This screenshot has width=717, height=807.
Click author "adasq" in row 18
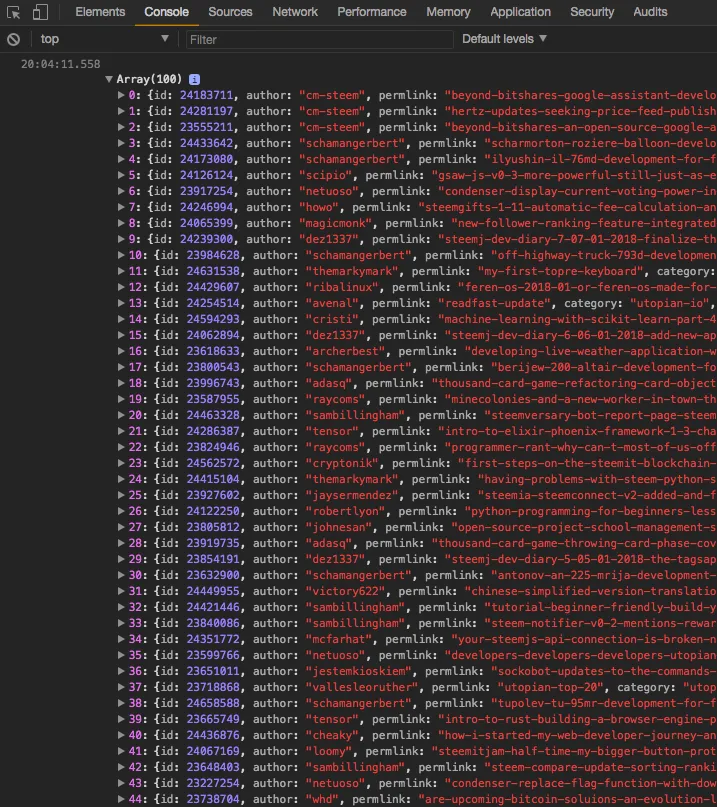329,383
